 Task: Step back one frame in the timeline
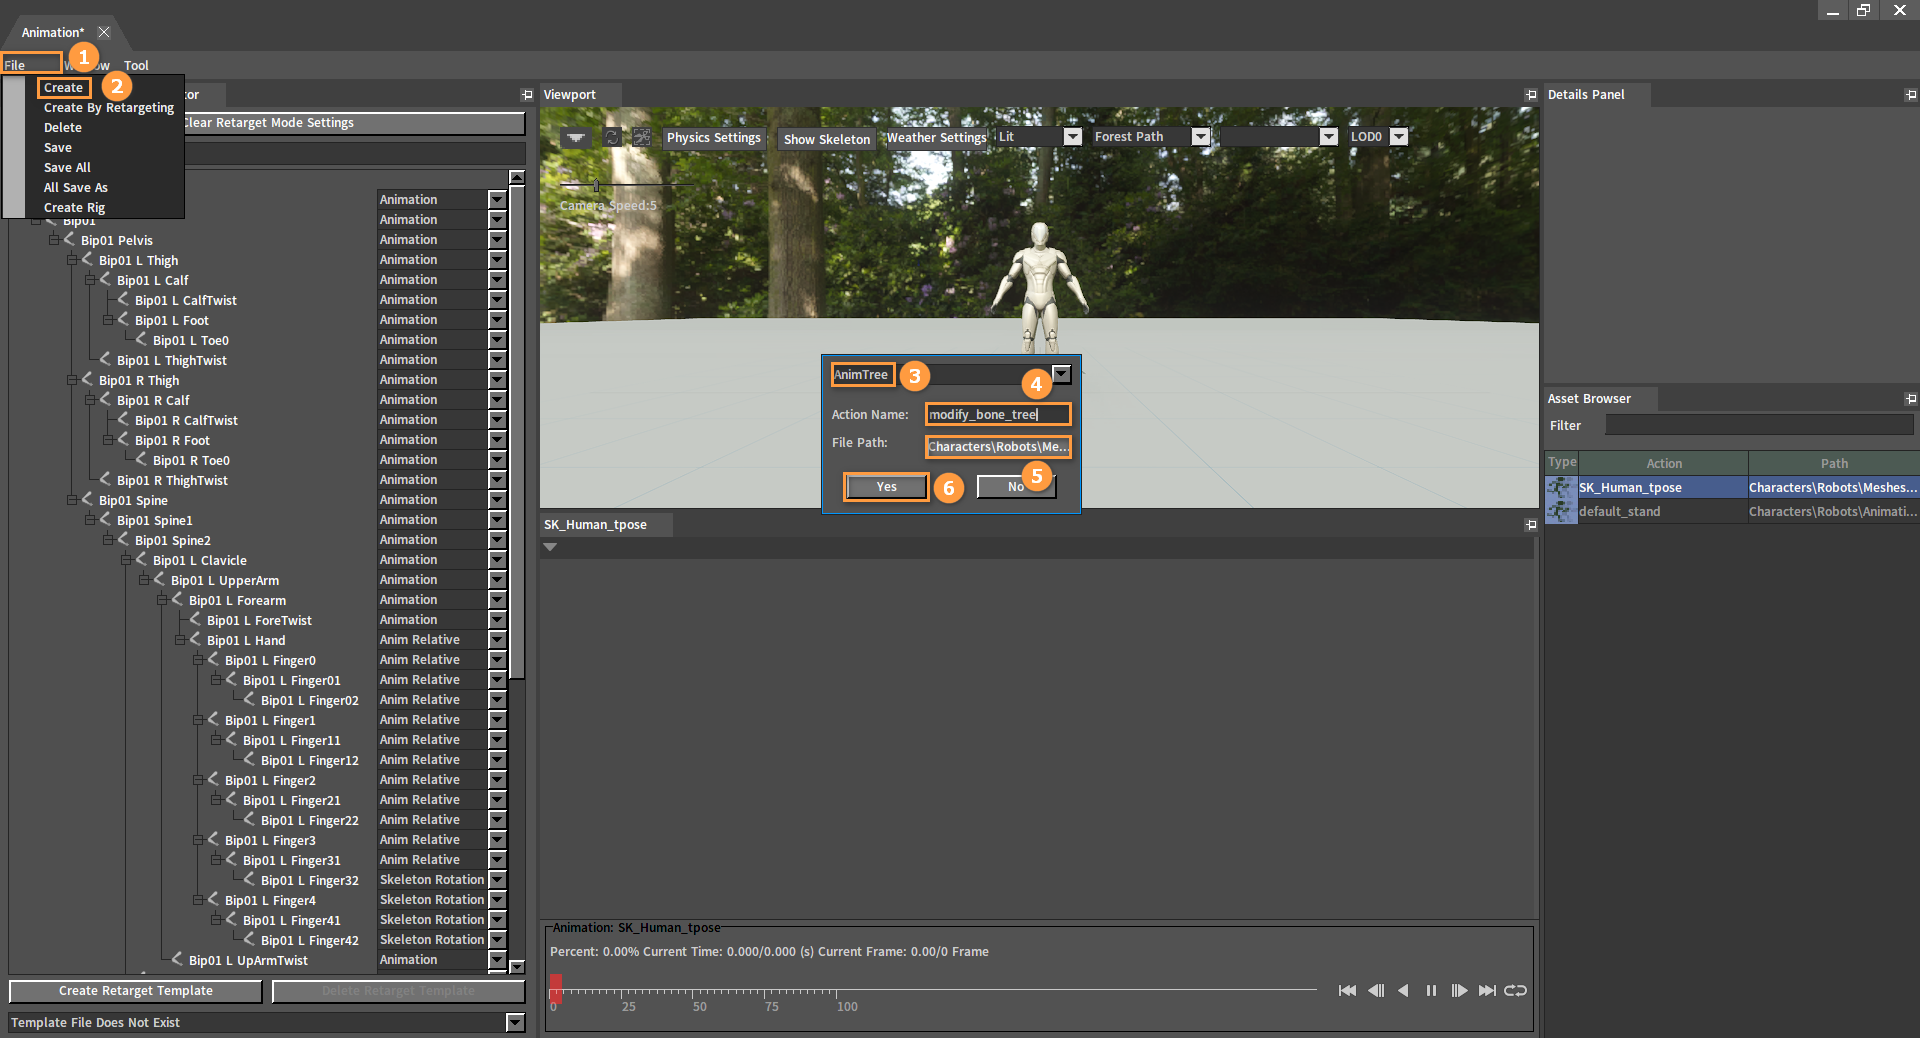1376,990
